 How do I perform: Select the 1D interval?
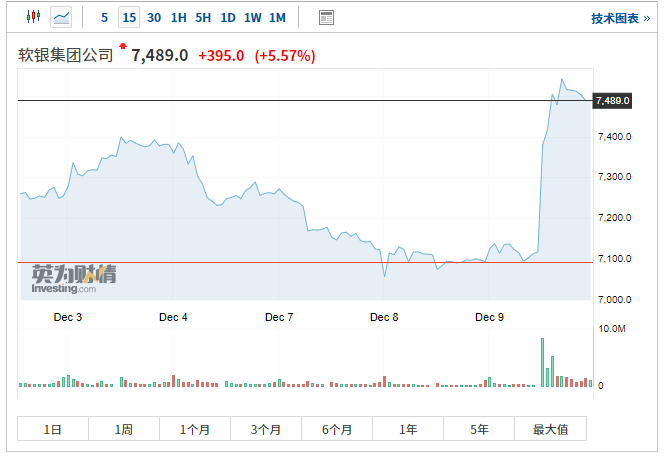(228, 18)
